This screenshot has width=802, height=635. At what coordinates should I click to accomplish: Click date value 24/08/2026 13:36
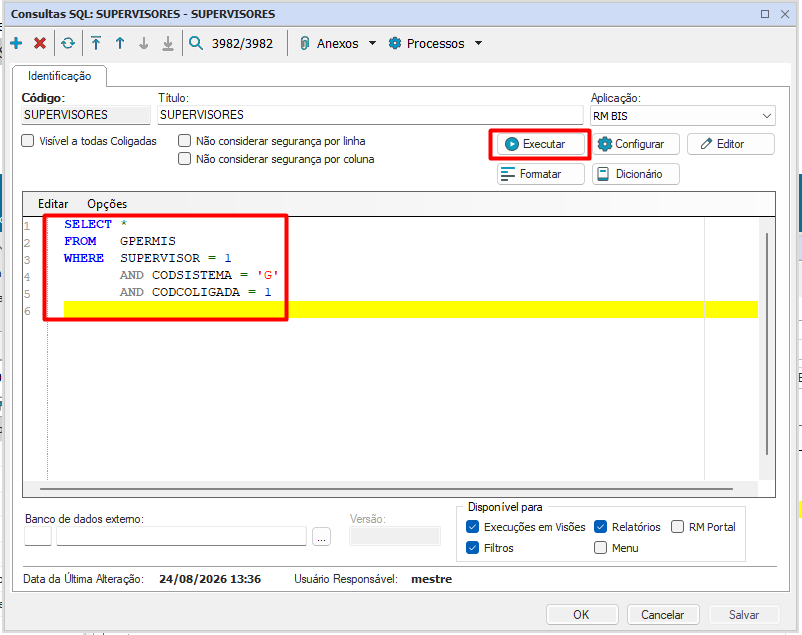[210, 579]
